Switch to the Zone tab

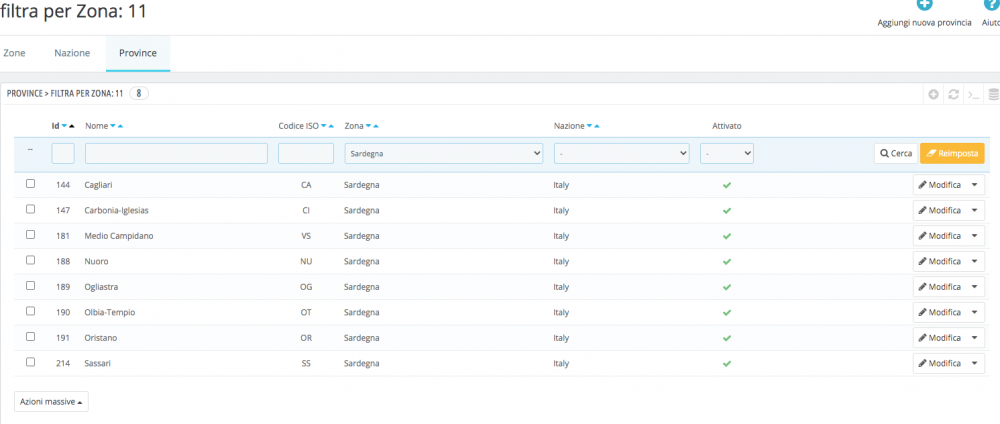[x=14, y=53]
